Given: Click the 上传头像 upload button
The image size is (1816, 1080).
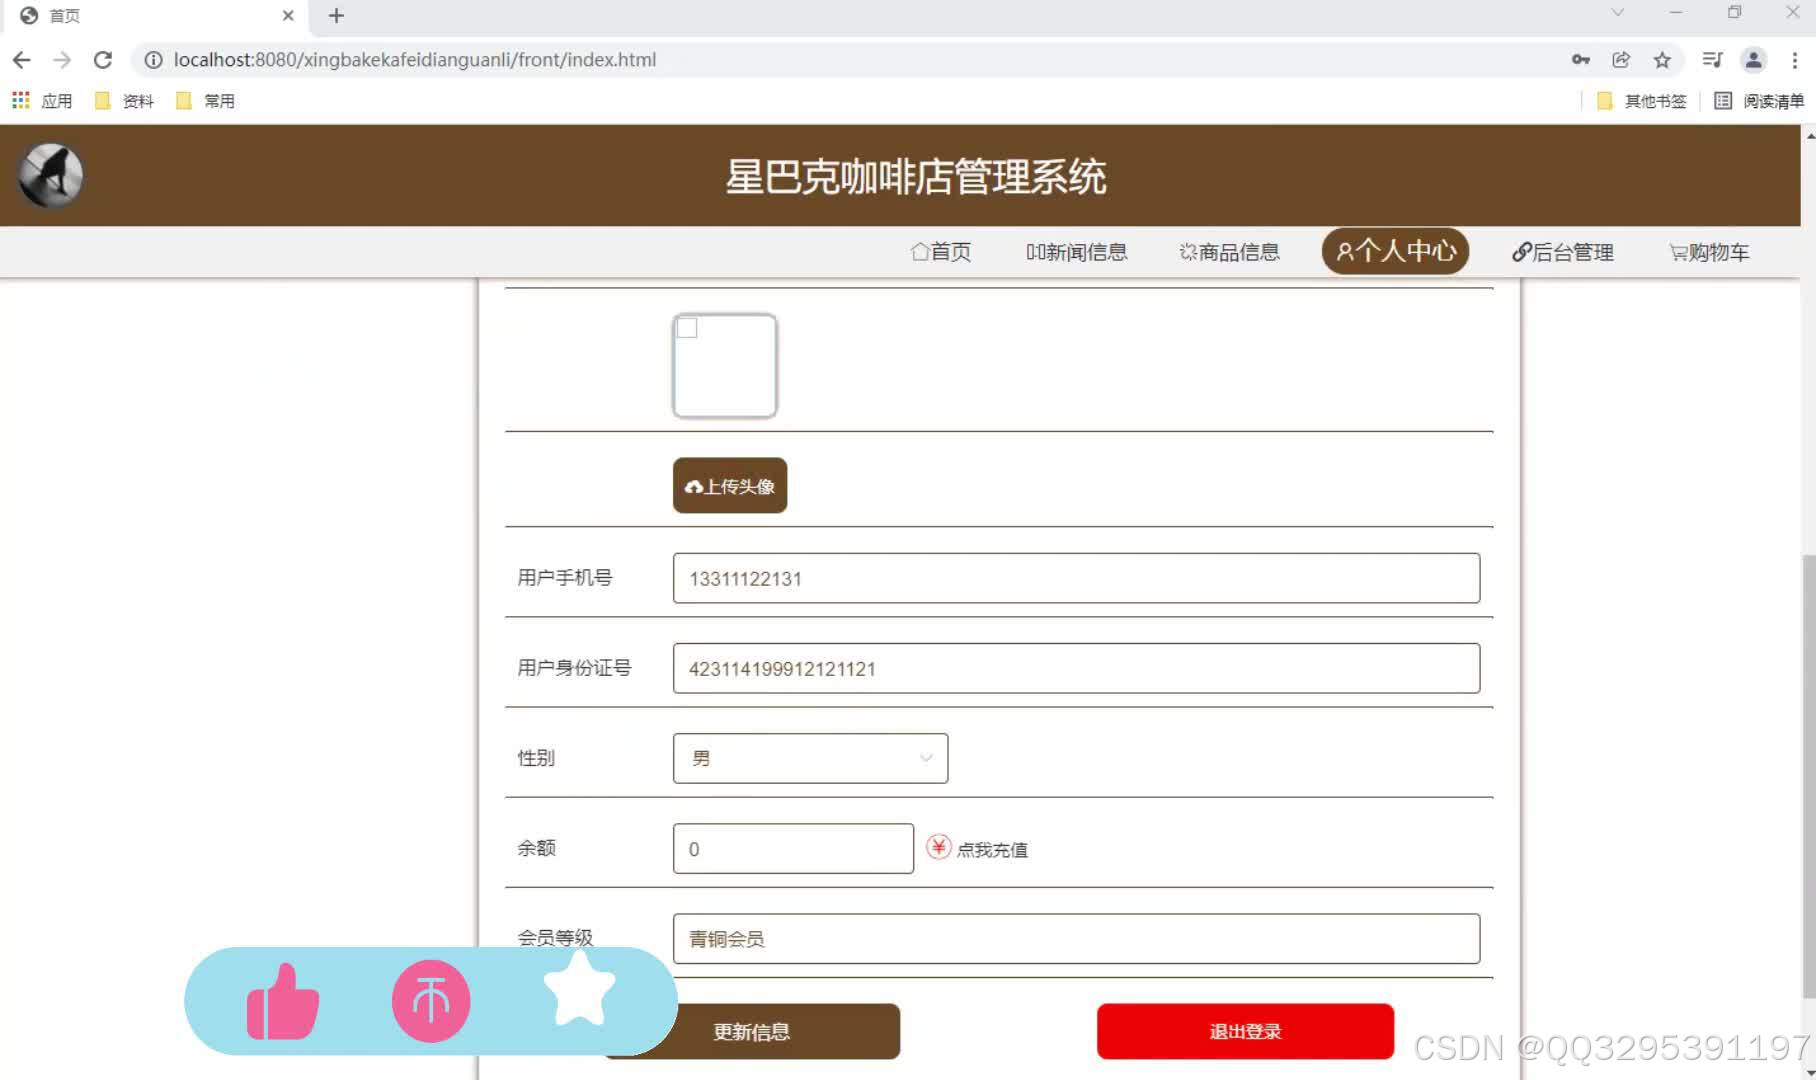Looking at the screenshot, I should click(730, 486).
